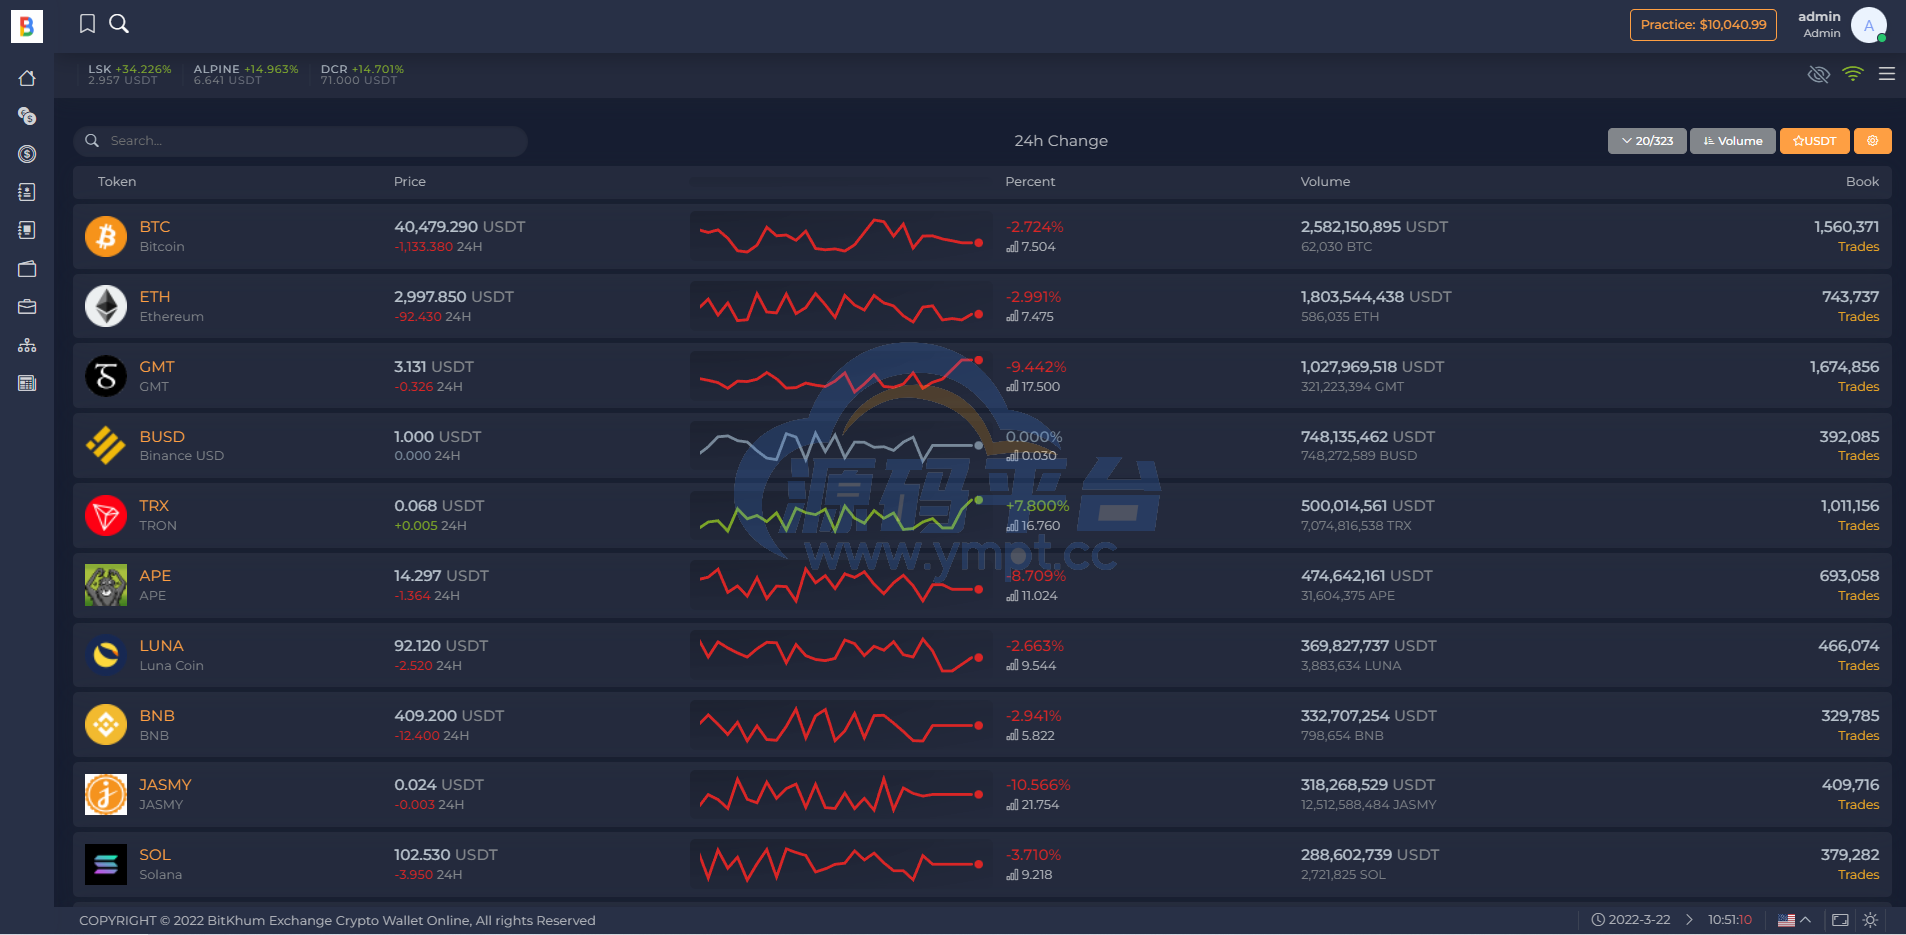
Task: Expand the 20/323 pairs count dropdown
Action: coord(1647,141)
